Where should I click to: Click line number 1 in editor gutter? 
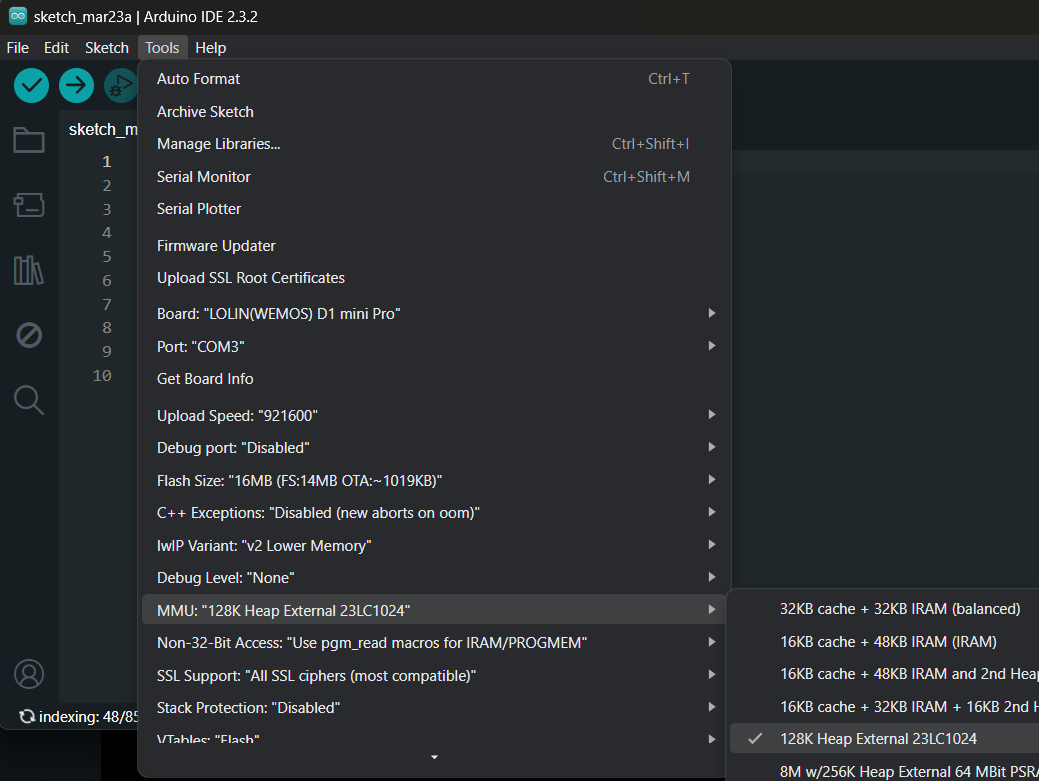[x=107, y=162]
